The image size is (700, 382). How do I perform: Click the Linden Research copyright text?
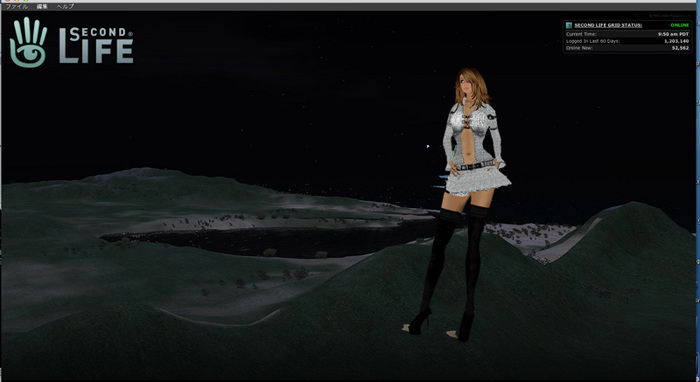[670, 16]
